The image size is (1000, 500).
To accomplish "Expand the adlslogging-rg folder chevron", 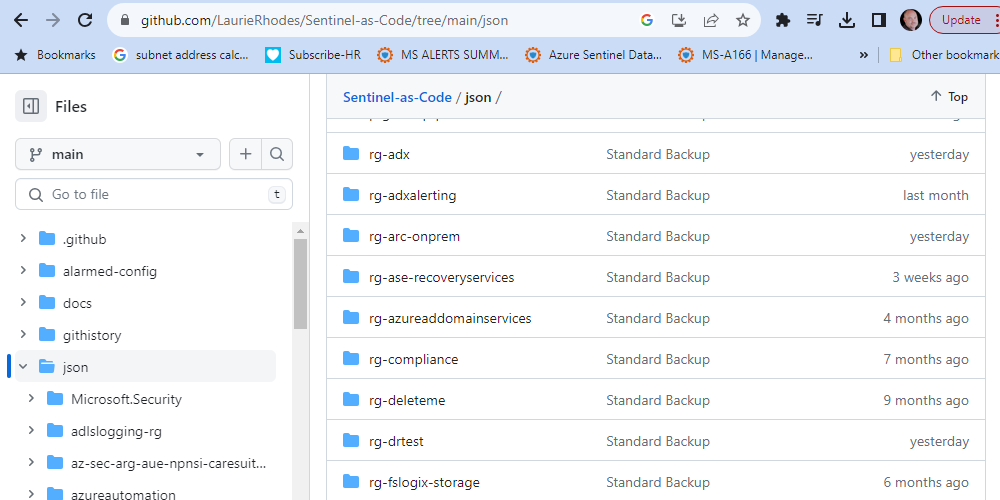I will pyautogui.click(x=31, y=430).
